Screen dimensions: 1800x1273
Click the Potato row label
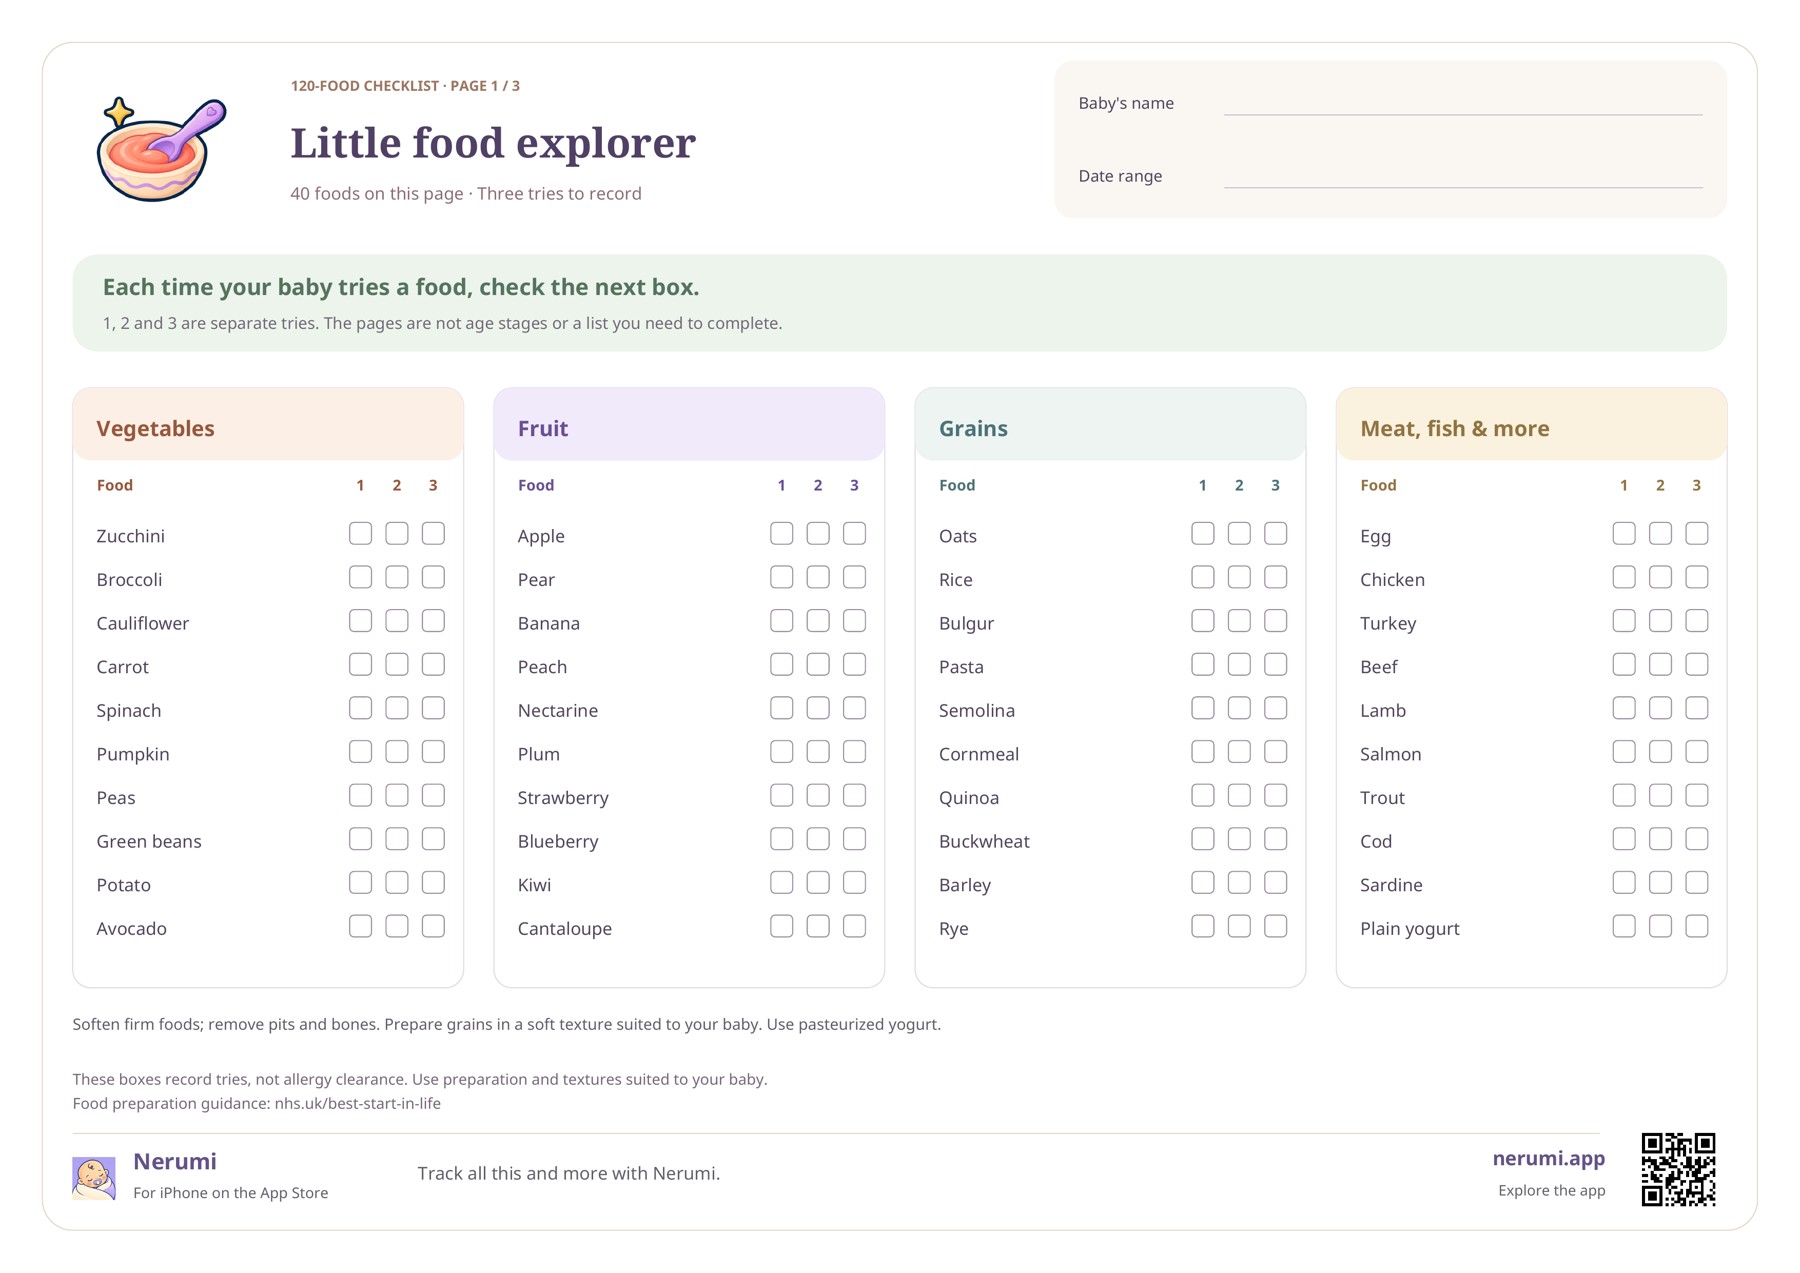coord(124,885)
